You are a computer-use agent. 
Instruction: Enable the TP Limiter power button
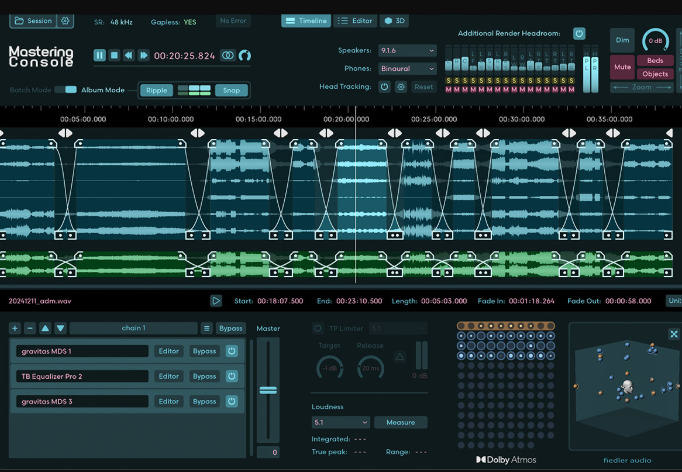(x=318, y=328)
